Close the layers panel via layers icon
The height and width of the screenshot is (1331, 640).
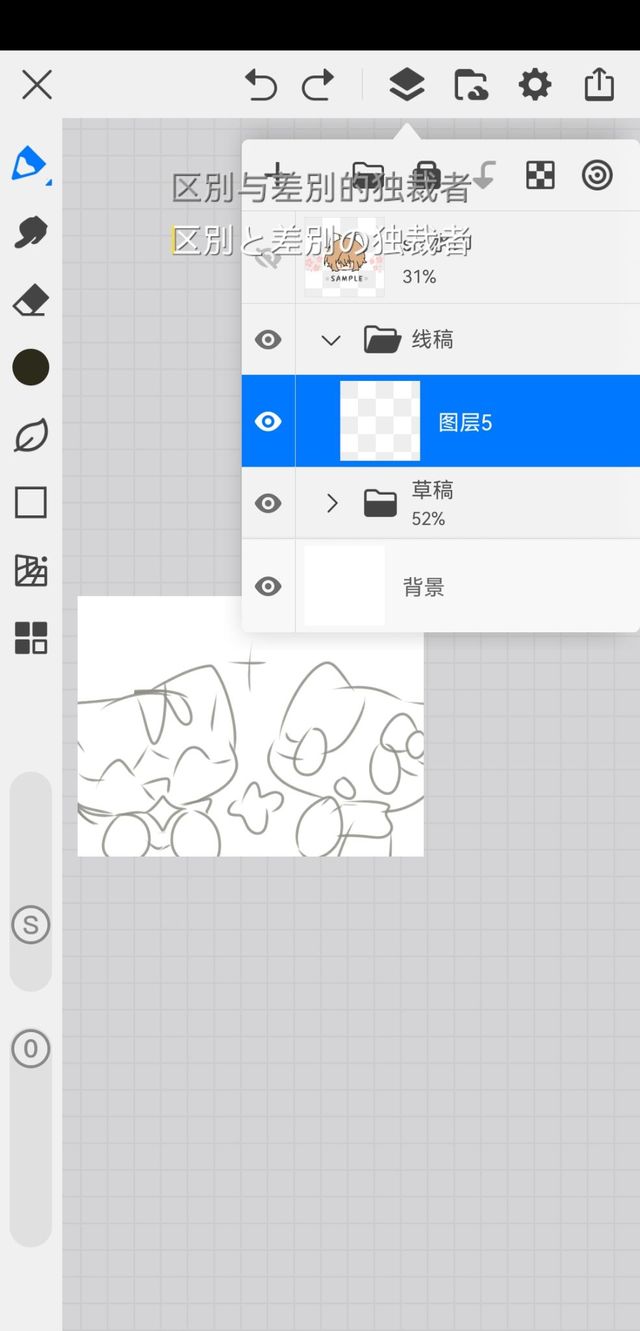(x=406, y=85)
